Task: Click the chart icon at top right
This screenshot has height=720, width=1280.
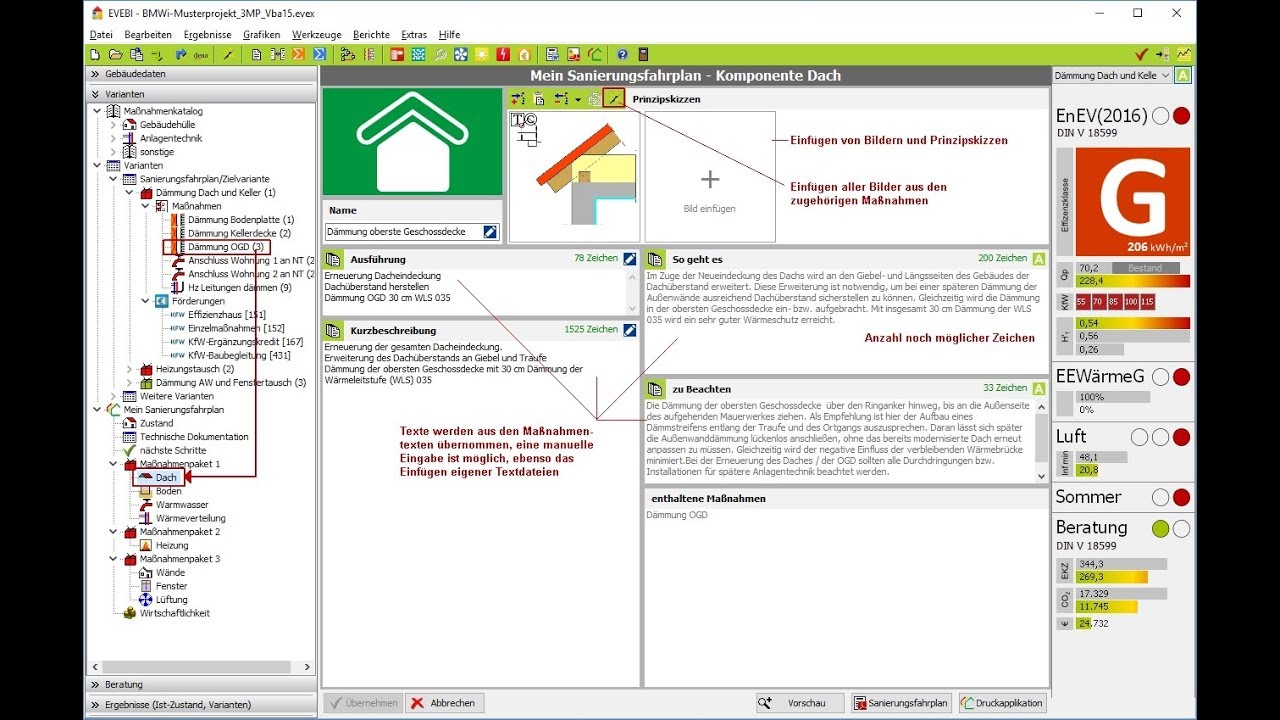Action: (1184, 55)
